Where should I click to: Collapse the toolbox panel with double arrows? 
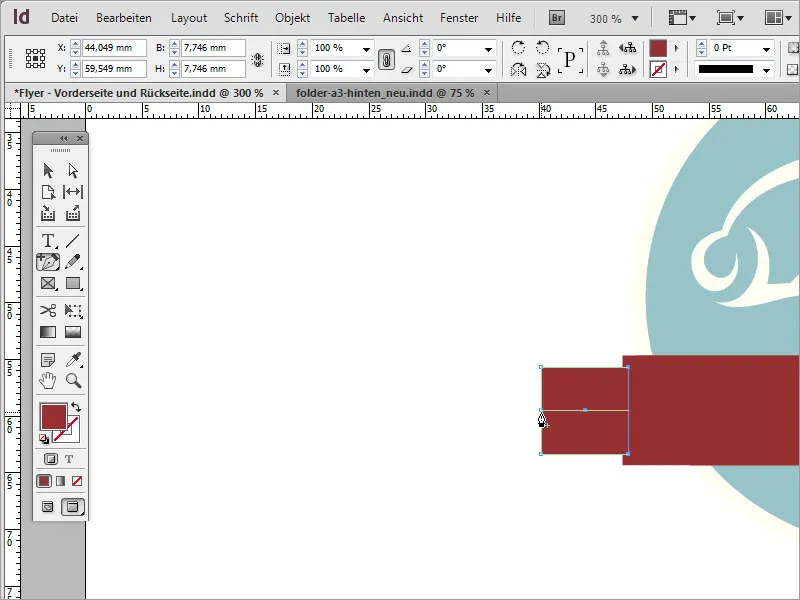pos(64,138)
